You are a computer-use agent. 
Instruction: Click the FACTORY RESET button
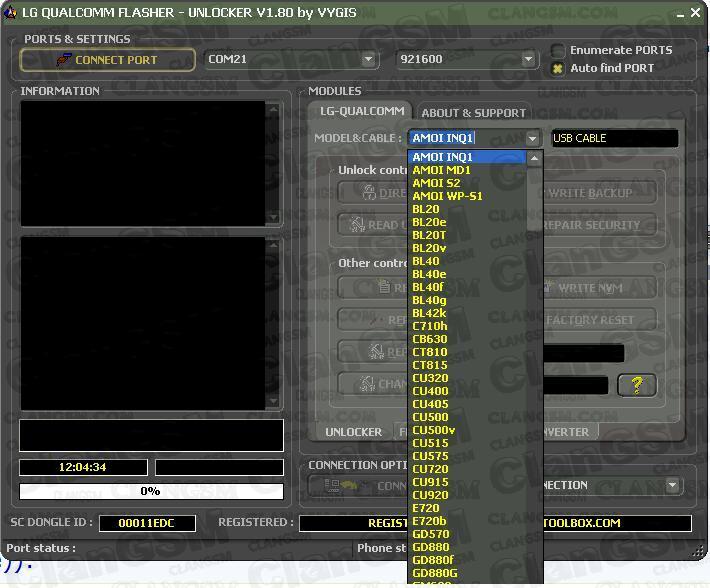pyautogui.click(x=599, y=320)
